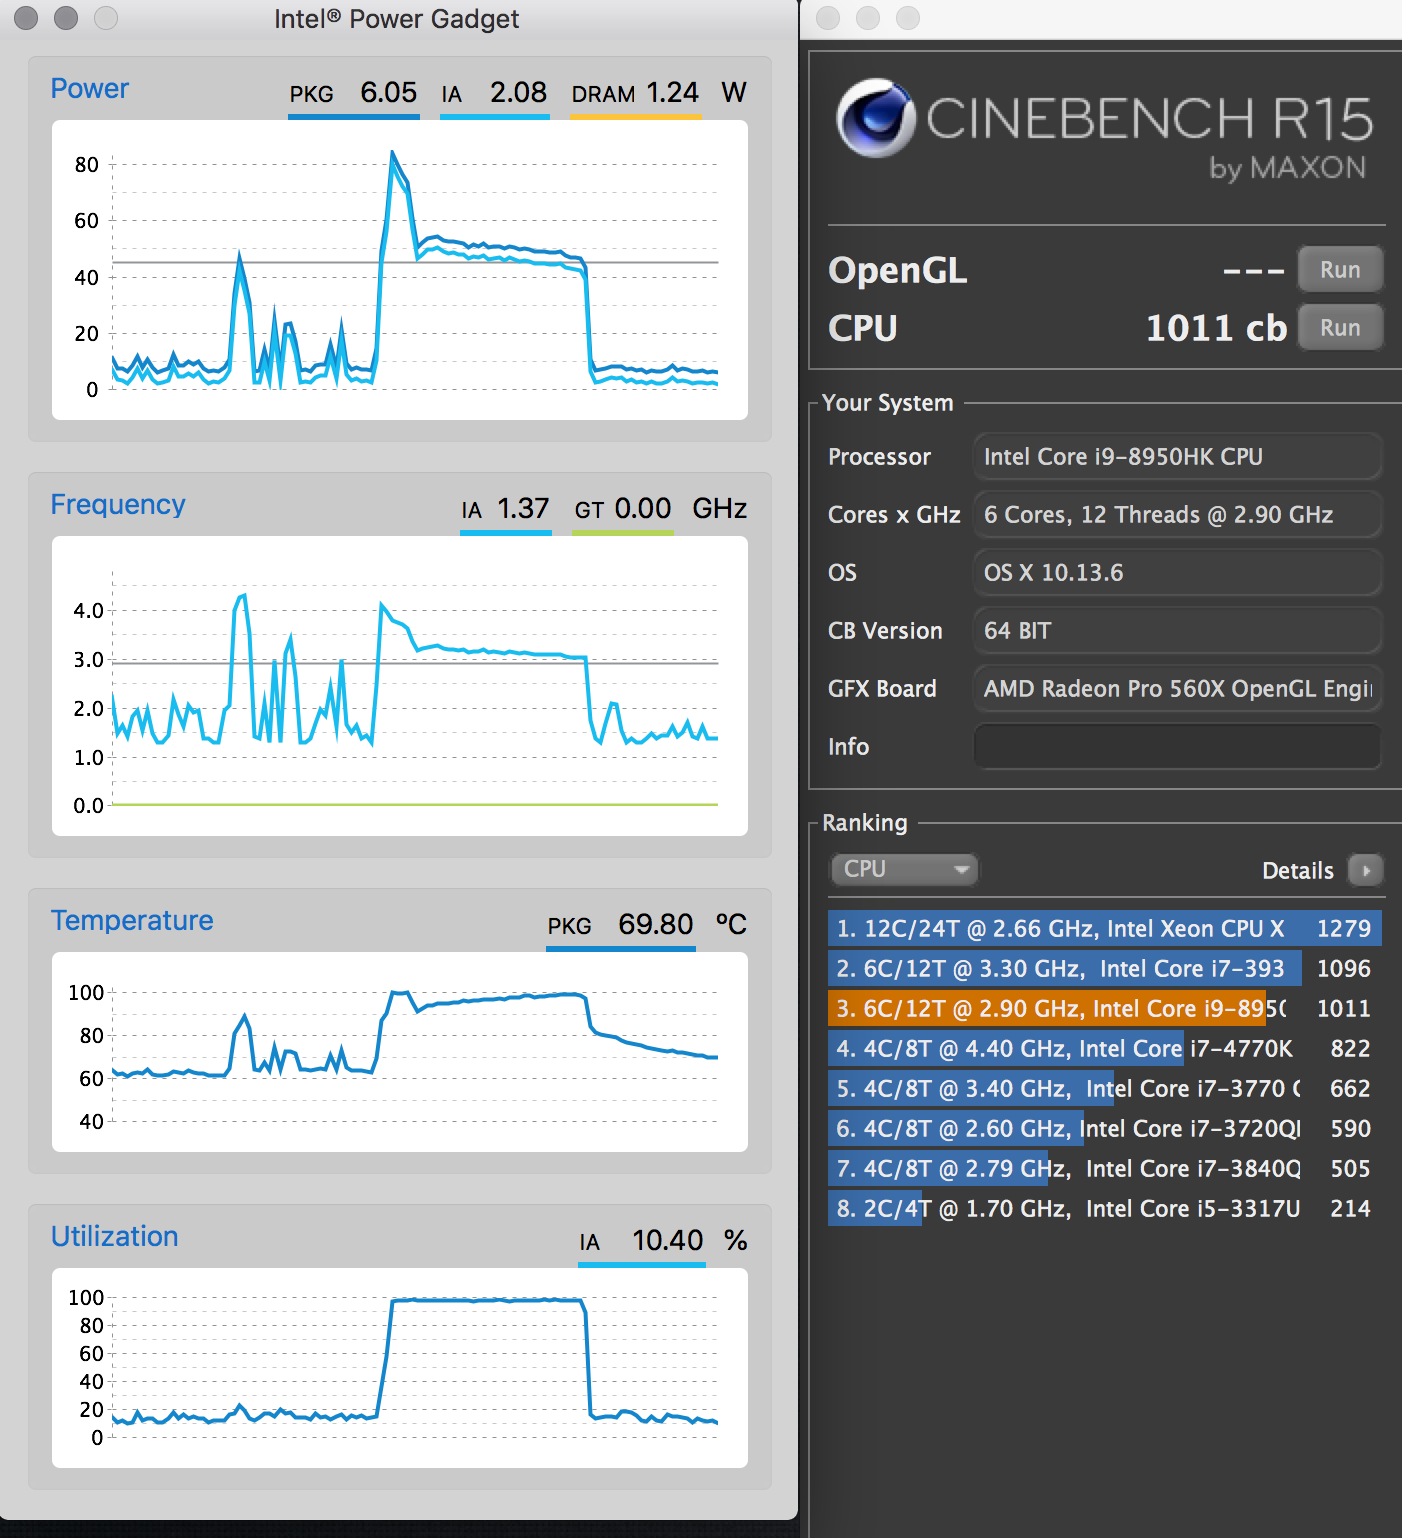Click the Utilization graph in Power Gadget
This screenshot has width=1402, height=1538.
[400, 1368]
